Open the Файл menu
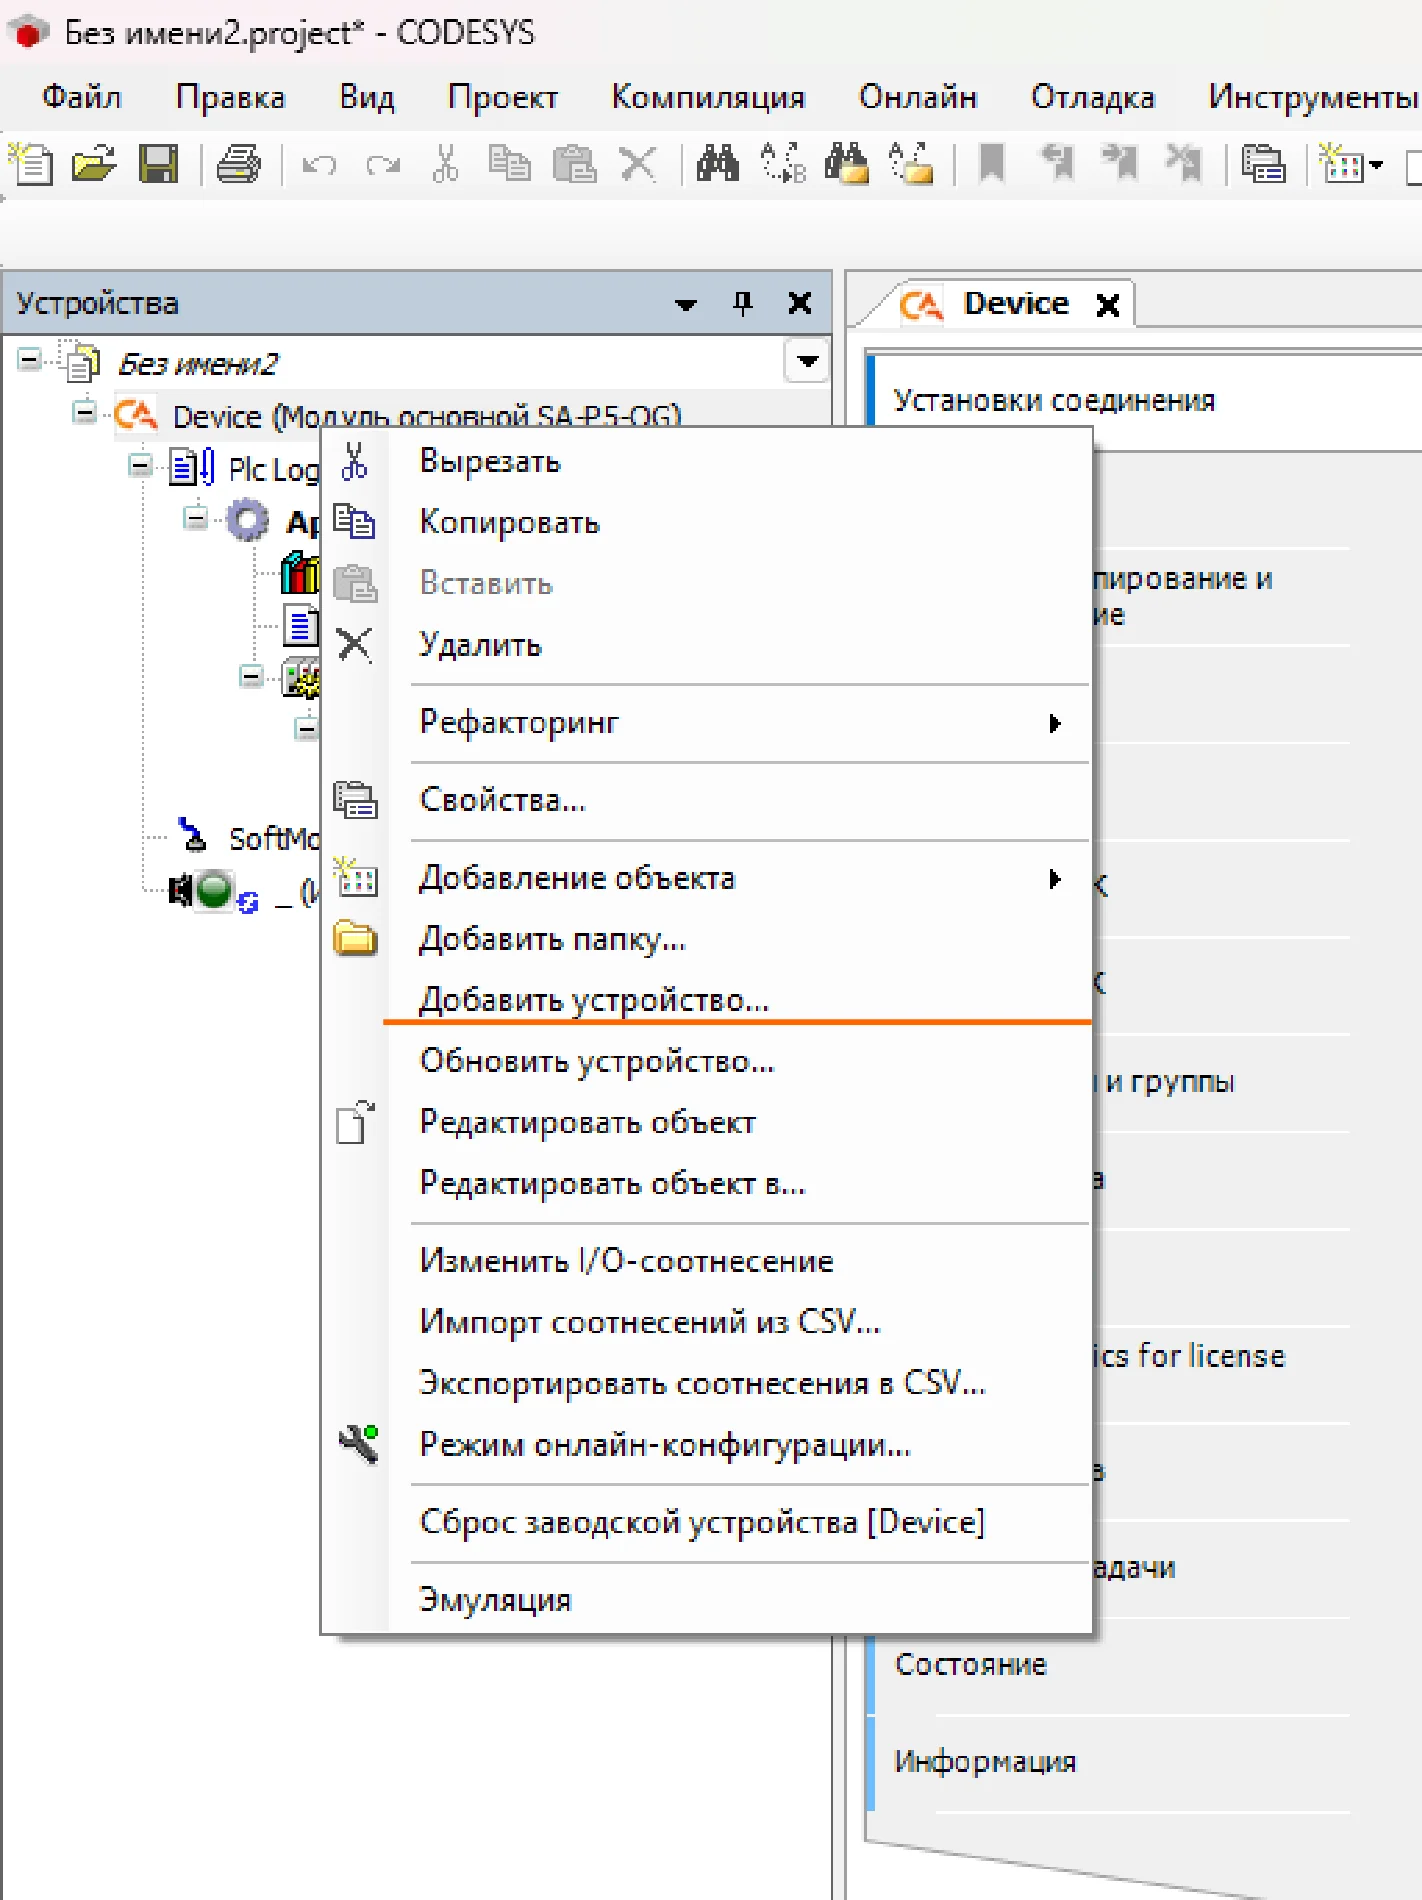This screenshot has height=1900, width=1422. pyautogui.click(x=81, y=97)
